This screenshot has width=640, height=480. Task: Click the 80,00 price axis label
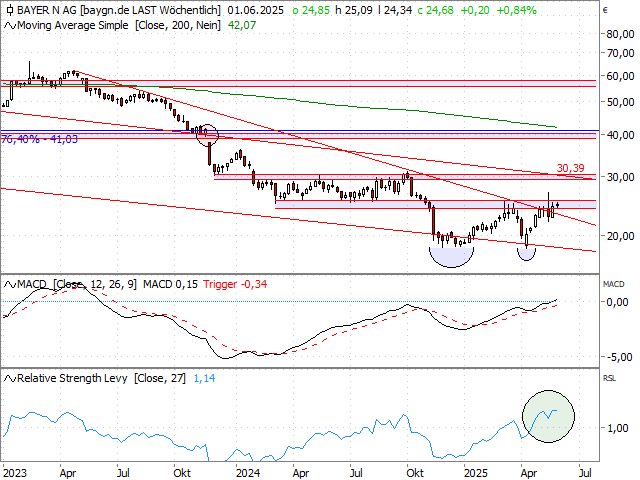pyautogui.click(x=620, y=34)
